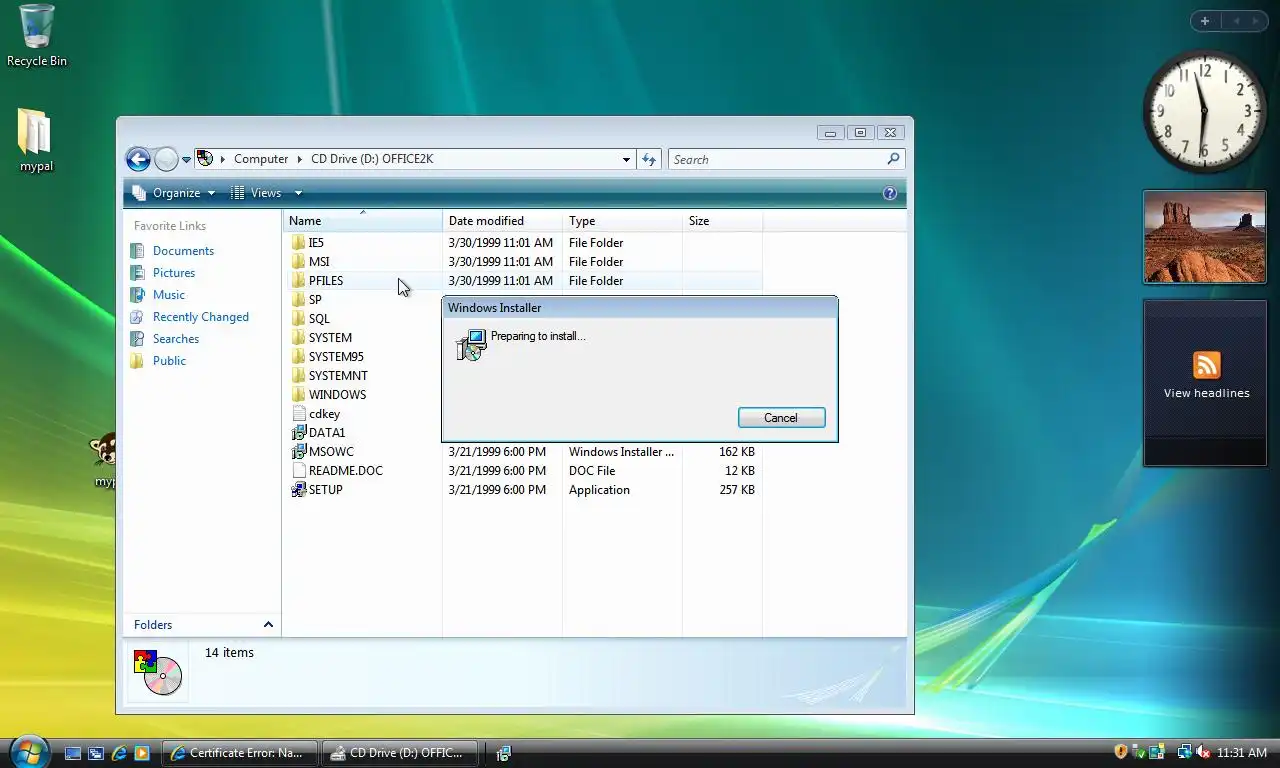Click the DOC File type cell
Viewport: 1280px width, 768px height.
[592, 471]
